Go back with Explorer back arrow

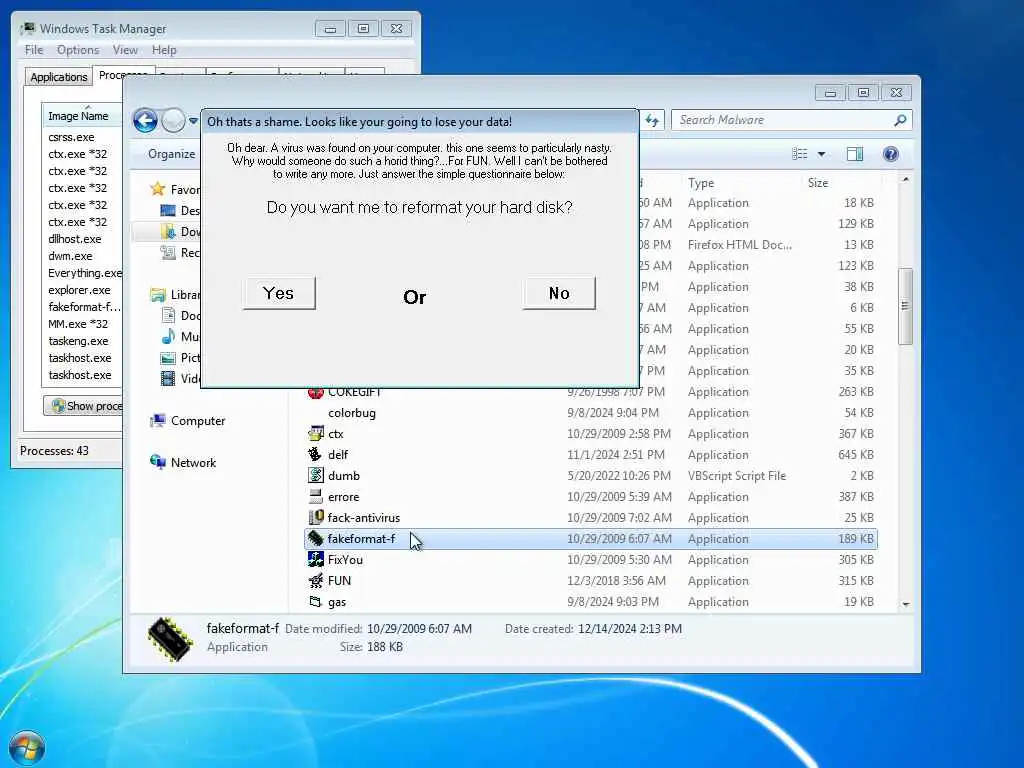pos(146,121)
